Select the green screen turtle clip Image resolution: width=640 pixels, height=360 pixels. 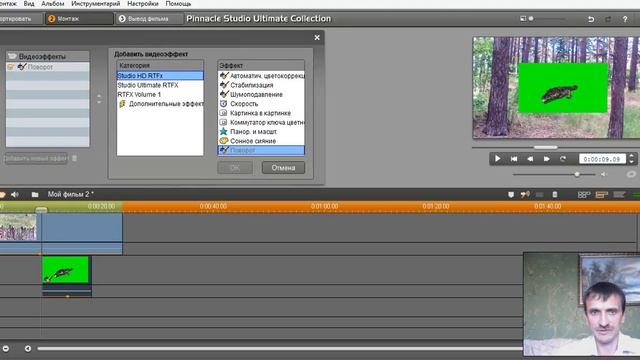click(66, 270)
